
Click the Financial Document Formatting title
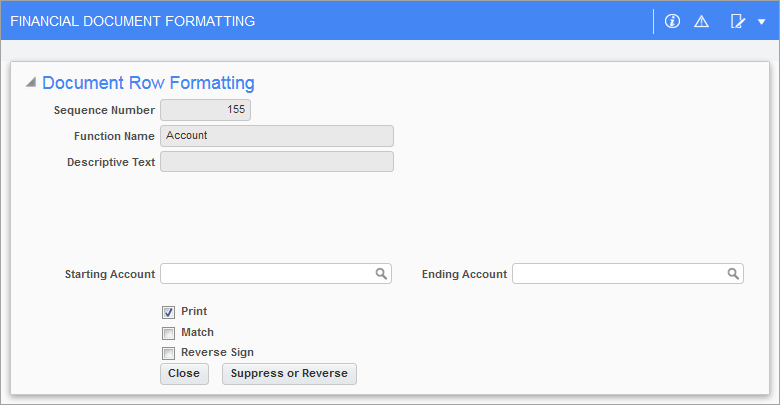pos(133,21)
